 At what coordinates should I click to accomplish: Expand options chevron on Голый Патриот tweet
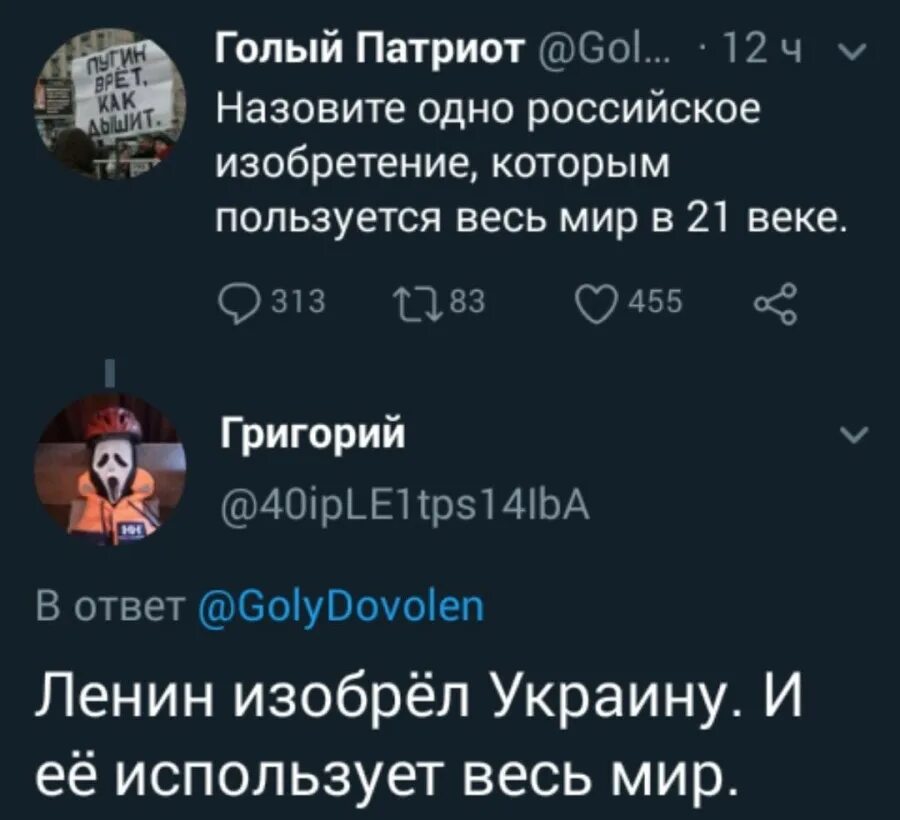click(852, 53)
